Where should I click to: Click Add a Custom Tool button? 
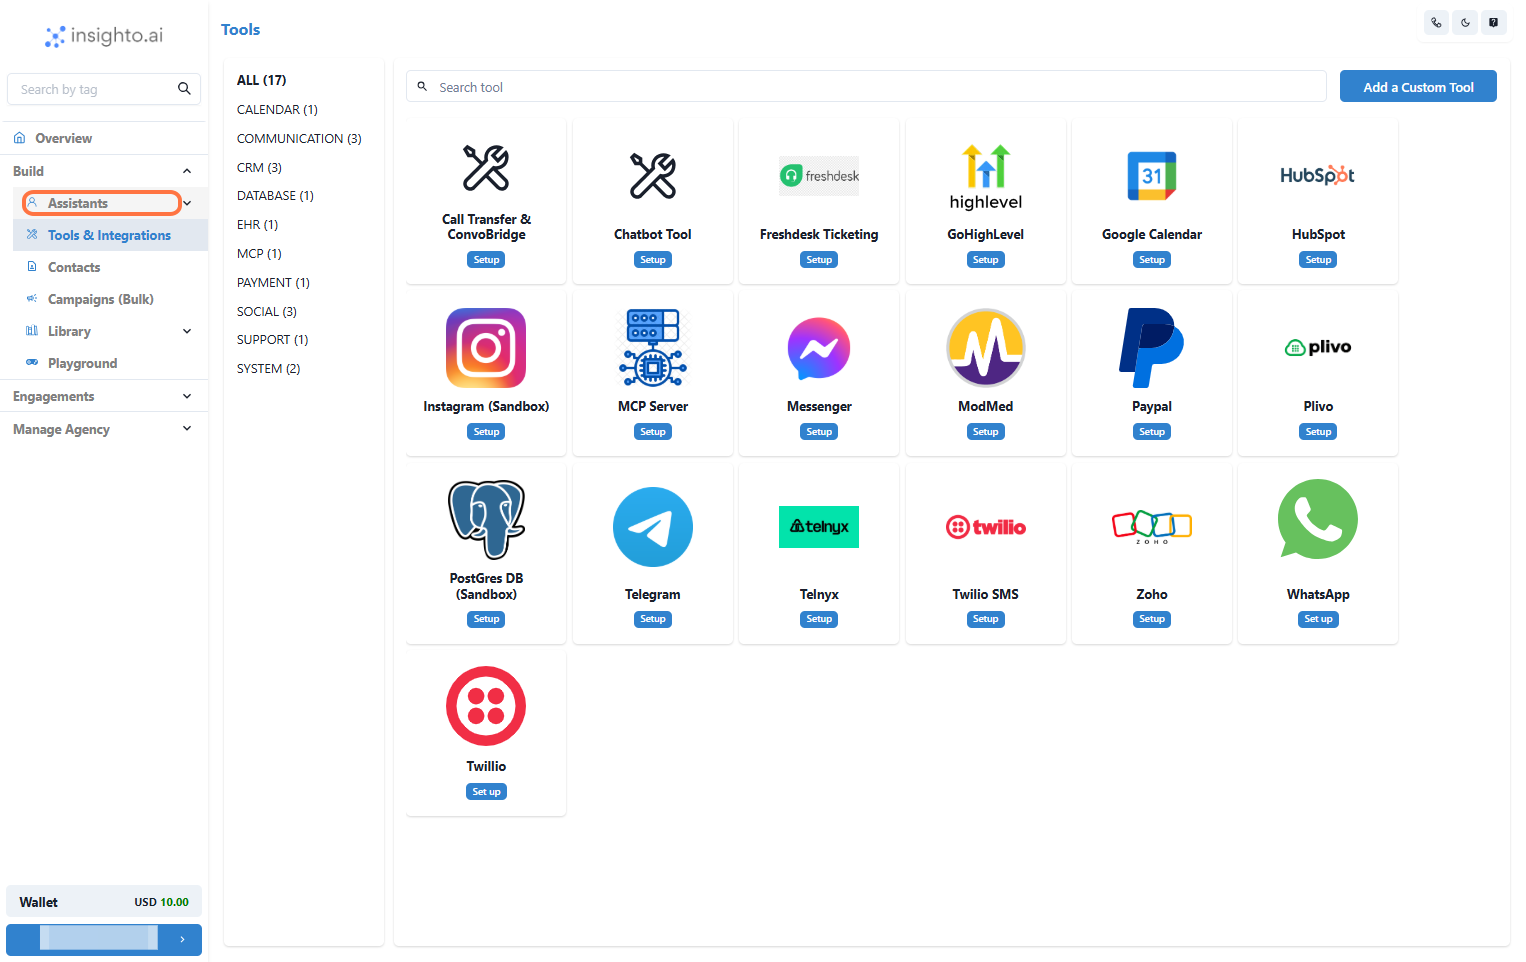tap(1418, 87)
